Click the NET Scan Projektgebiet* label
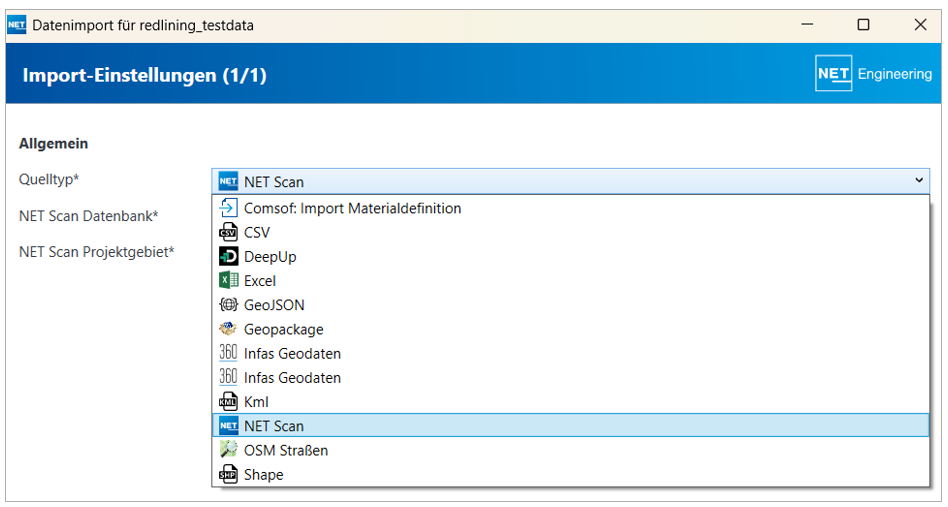This screenshot has width=948, height=507. [x=96, y=252]
